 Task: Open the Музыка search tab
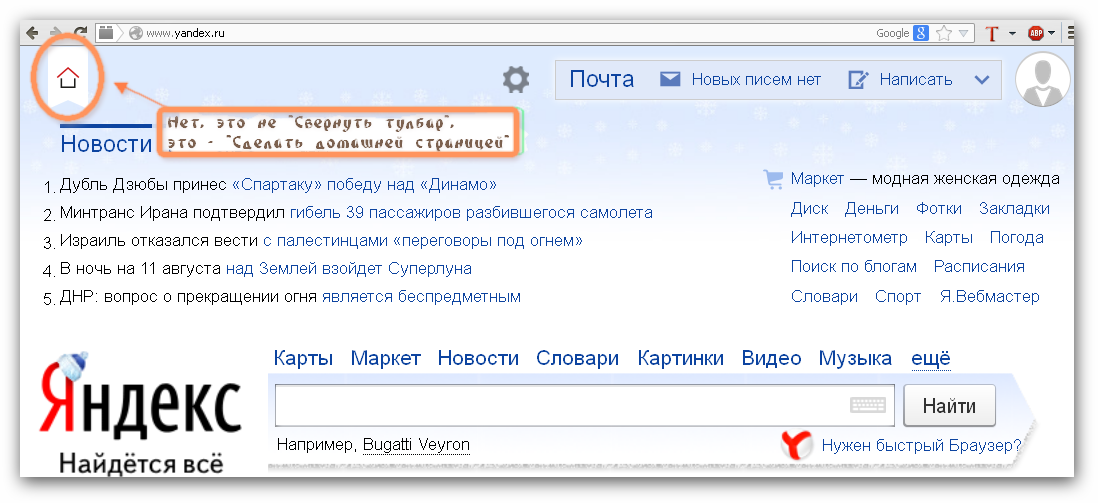coord(855,358)
